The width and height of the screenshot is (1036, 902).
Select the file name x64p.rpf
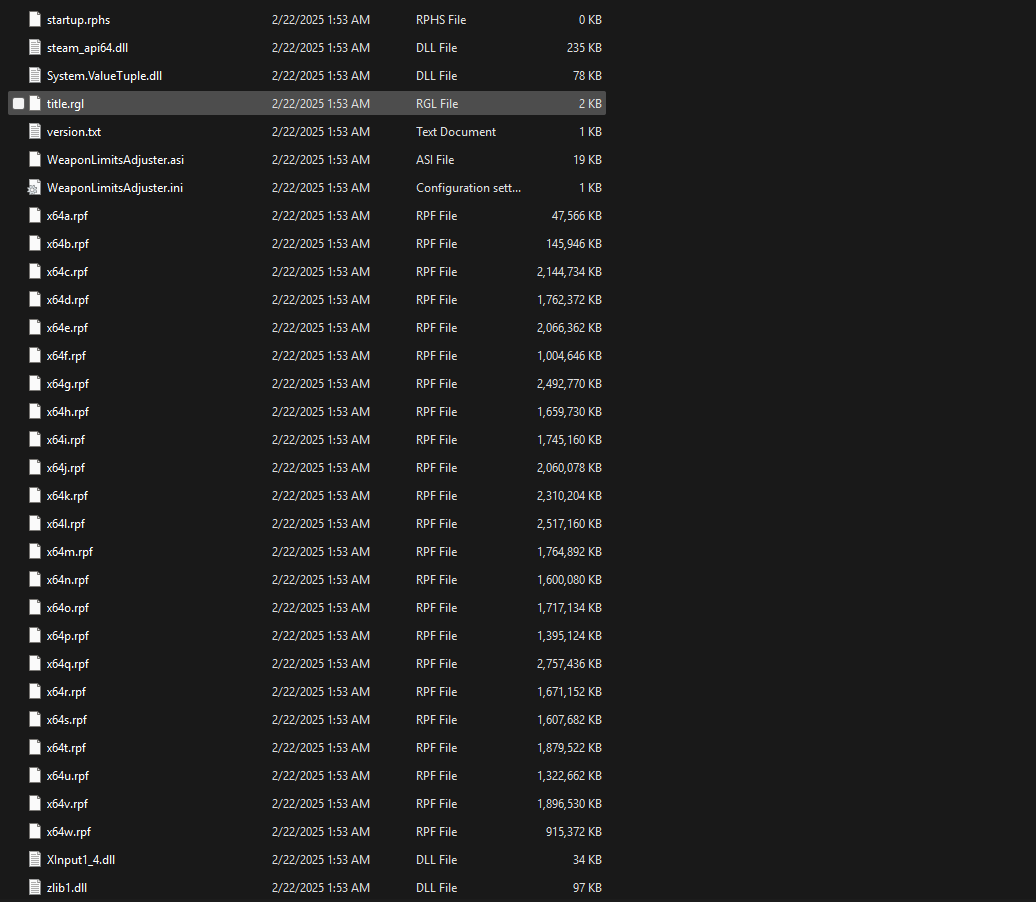[x=68, y=636]
